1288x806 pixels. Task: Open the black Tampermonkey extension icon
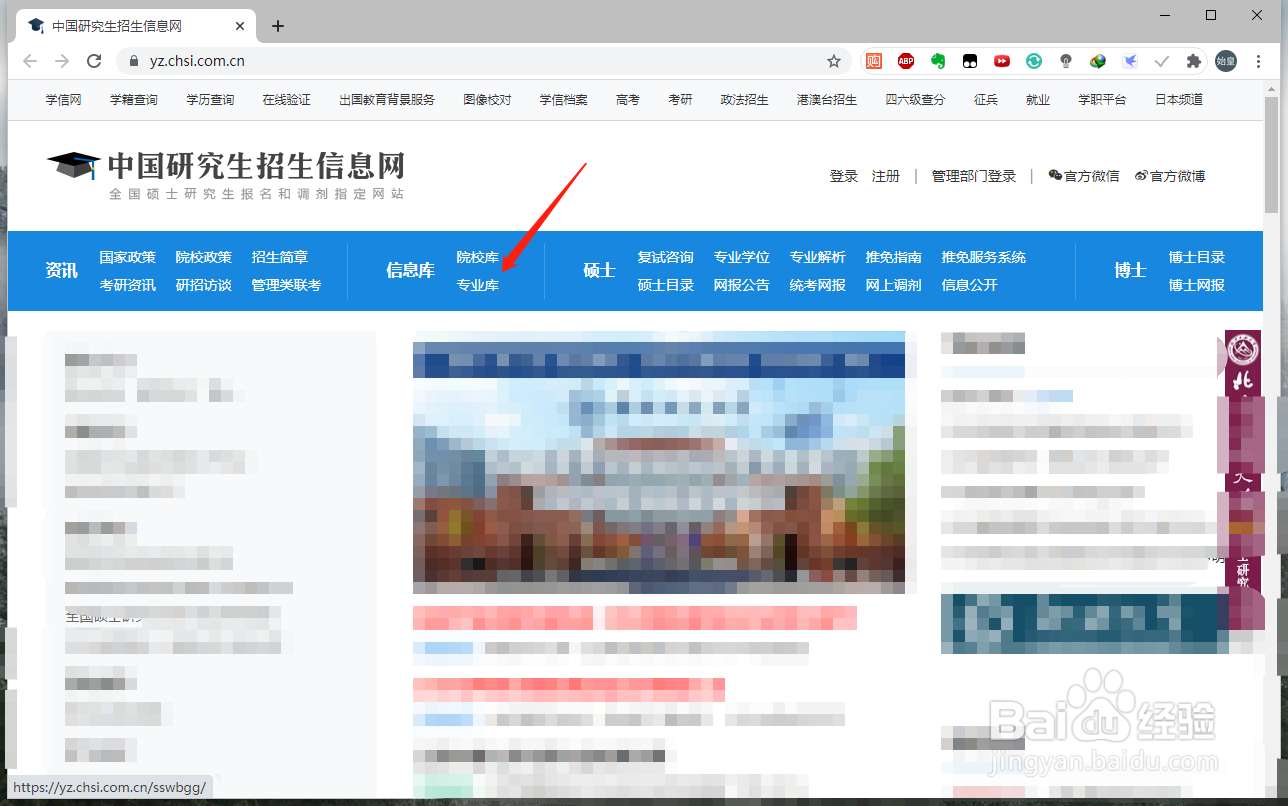pos(970,61)
